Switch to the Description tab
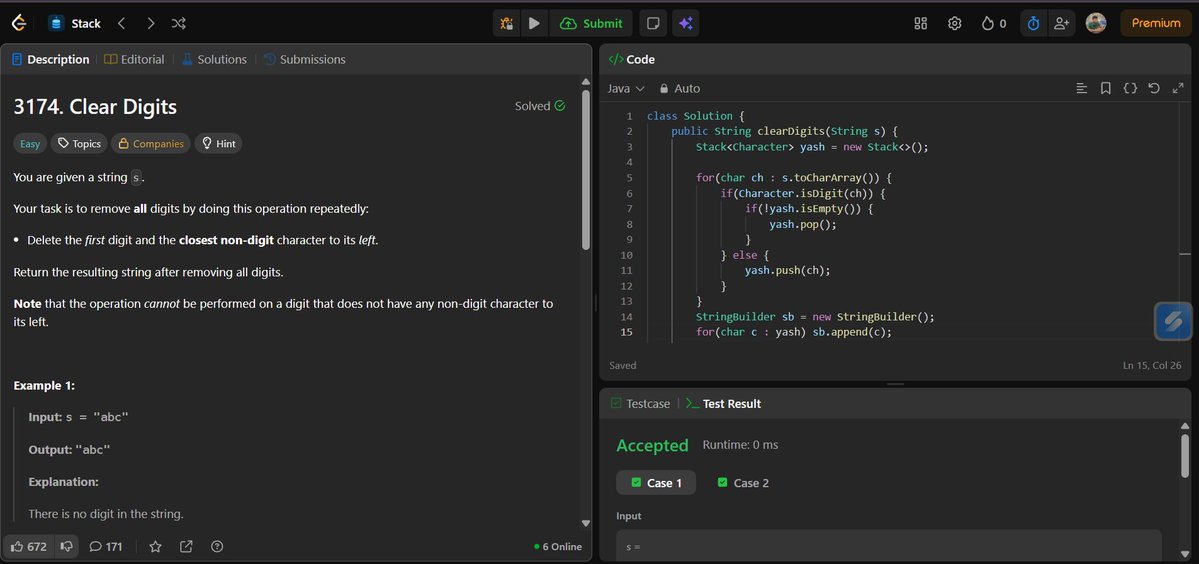Screen dimensions: 1199x564 click(50, 60)
